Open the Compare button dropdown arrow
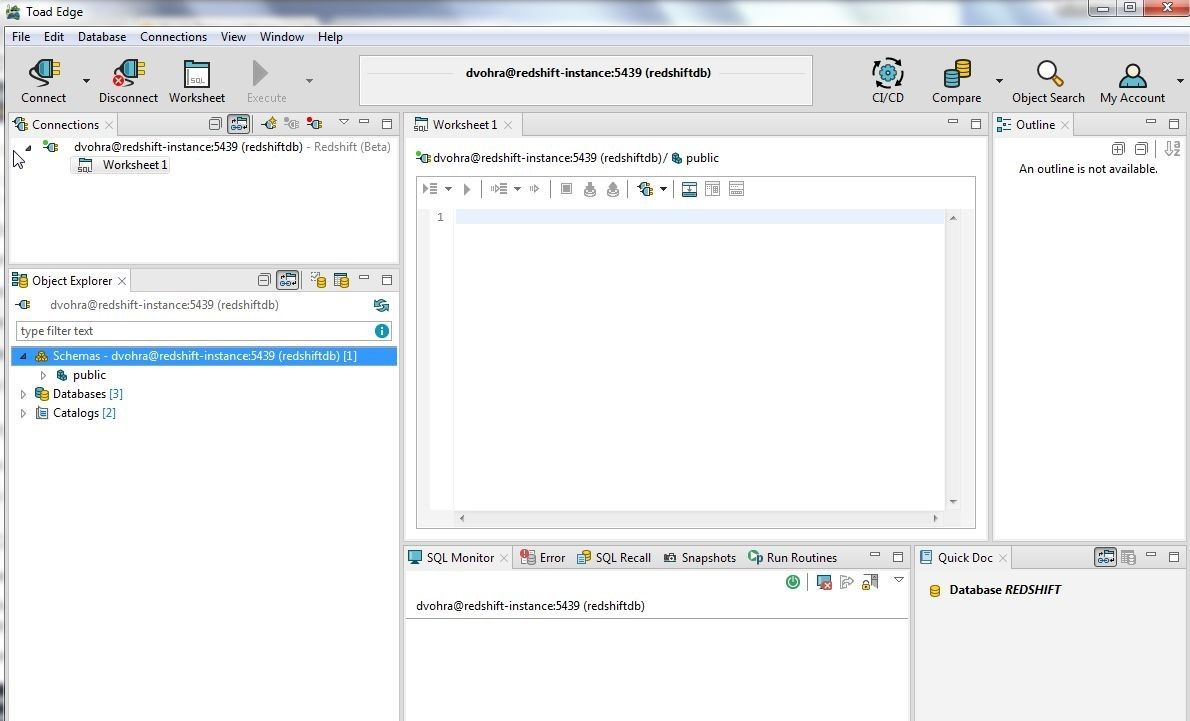The width and height of the screenshot is (1190, 721). coord(999,80)
